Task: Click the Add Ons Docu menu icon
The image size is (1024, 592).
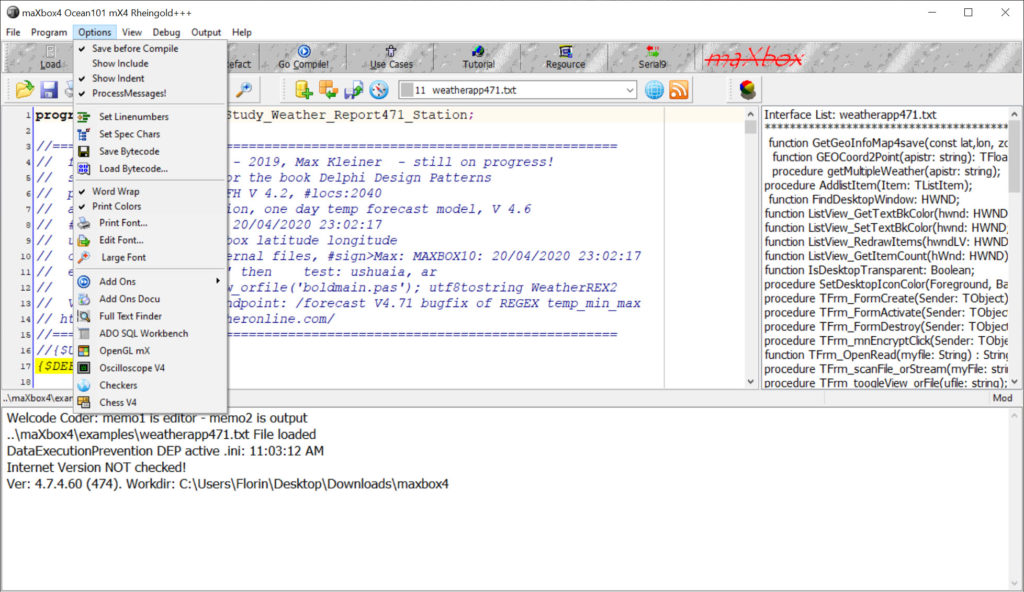Action: coord(84,299)
